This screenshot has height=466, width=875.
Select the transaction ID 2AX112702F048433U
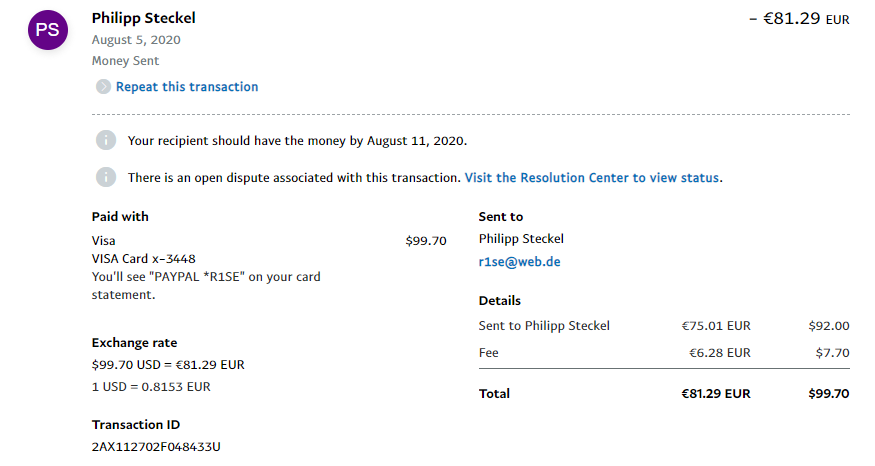pyautogui.click(x=156, y=446)
